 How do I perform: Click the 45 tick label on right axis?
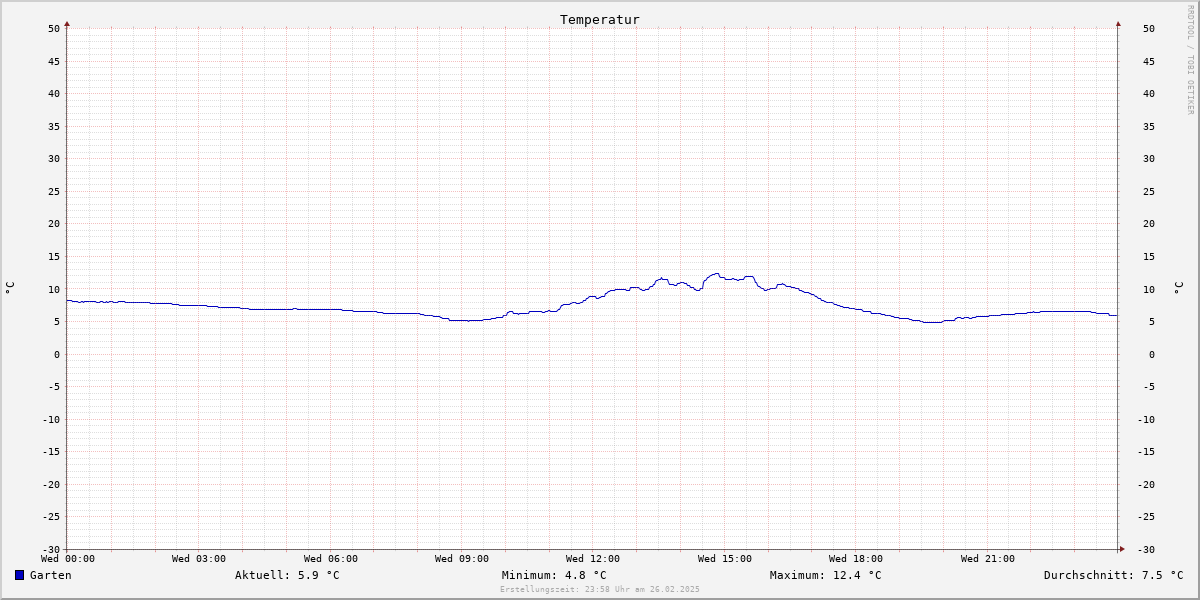point(1148,61)
